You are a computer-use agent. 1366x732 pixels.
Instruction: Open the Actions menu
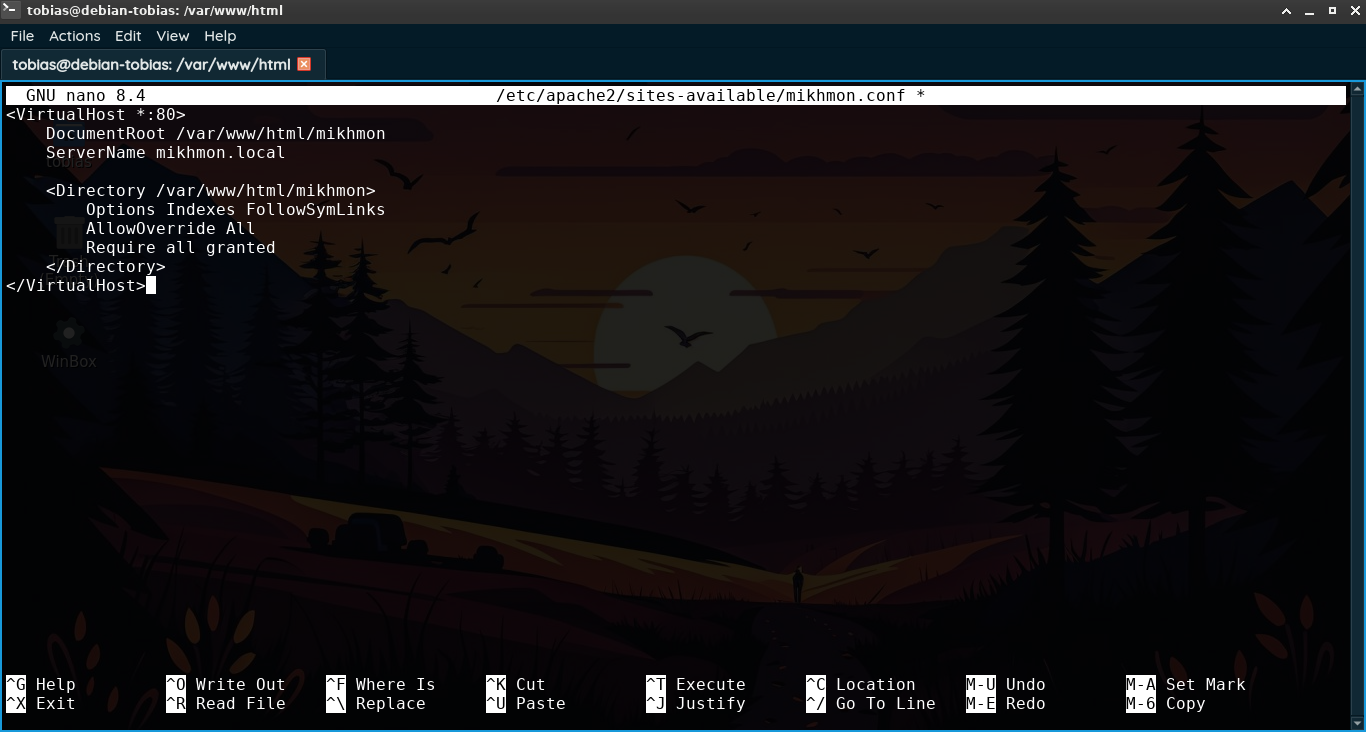click(75, 36)
